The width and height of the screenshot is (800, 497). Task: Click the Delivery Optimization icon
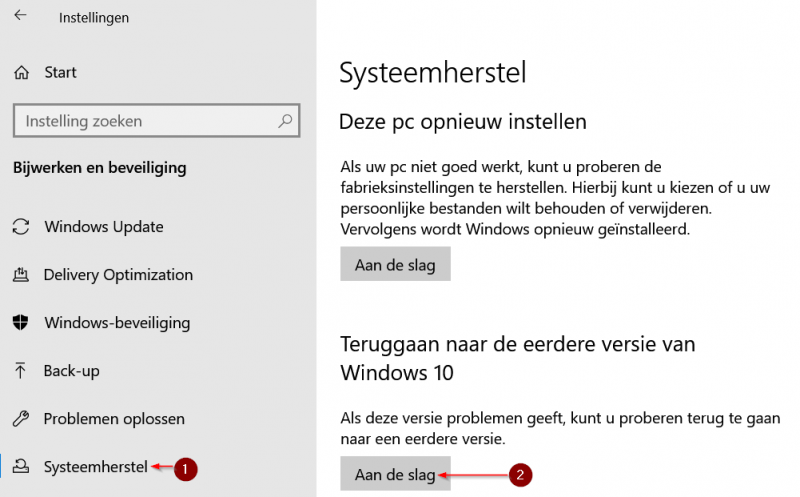[x=21, y=275]
